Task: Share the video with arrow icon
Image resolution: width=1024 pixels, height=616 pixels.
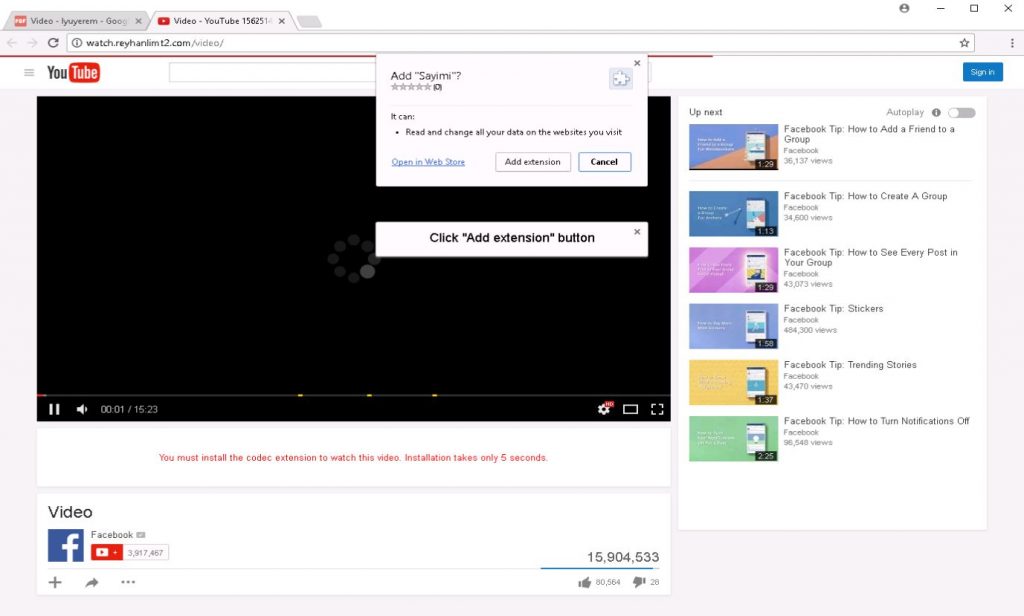Action: point(91,582)
